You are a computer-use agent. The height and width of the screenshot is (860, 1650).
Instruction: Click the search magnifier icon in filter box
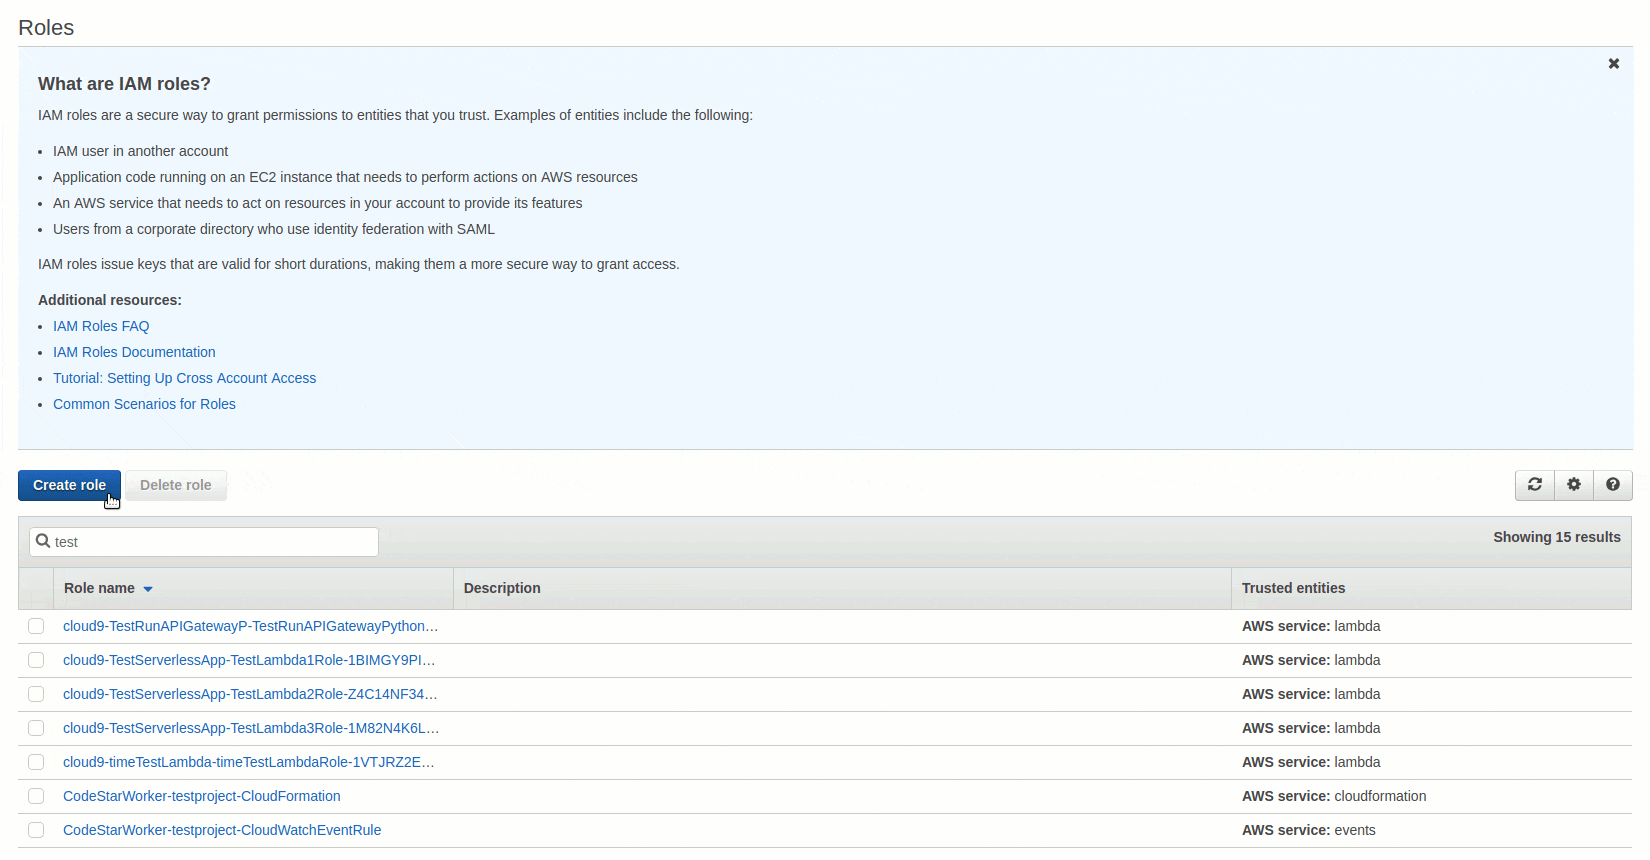tap(43, 541)
